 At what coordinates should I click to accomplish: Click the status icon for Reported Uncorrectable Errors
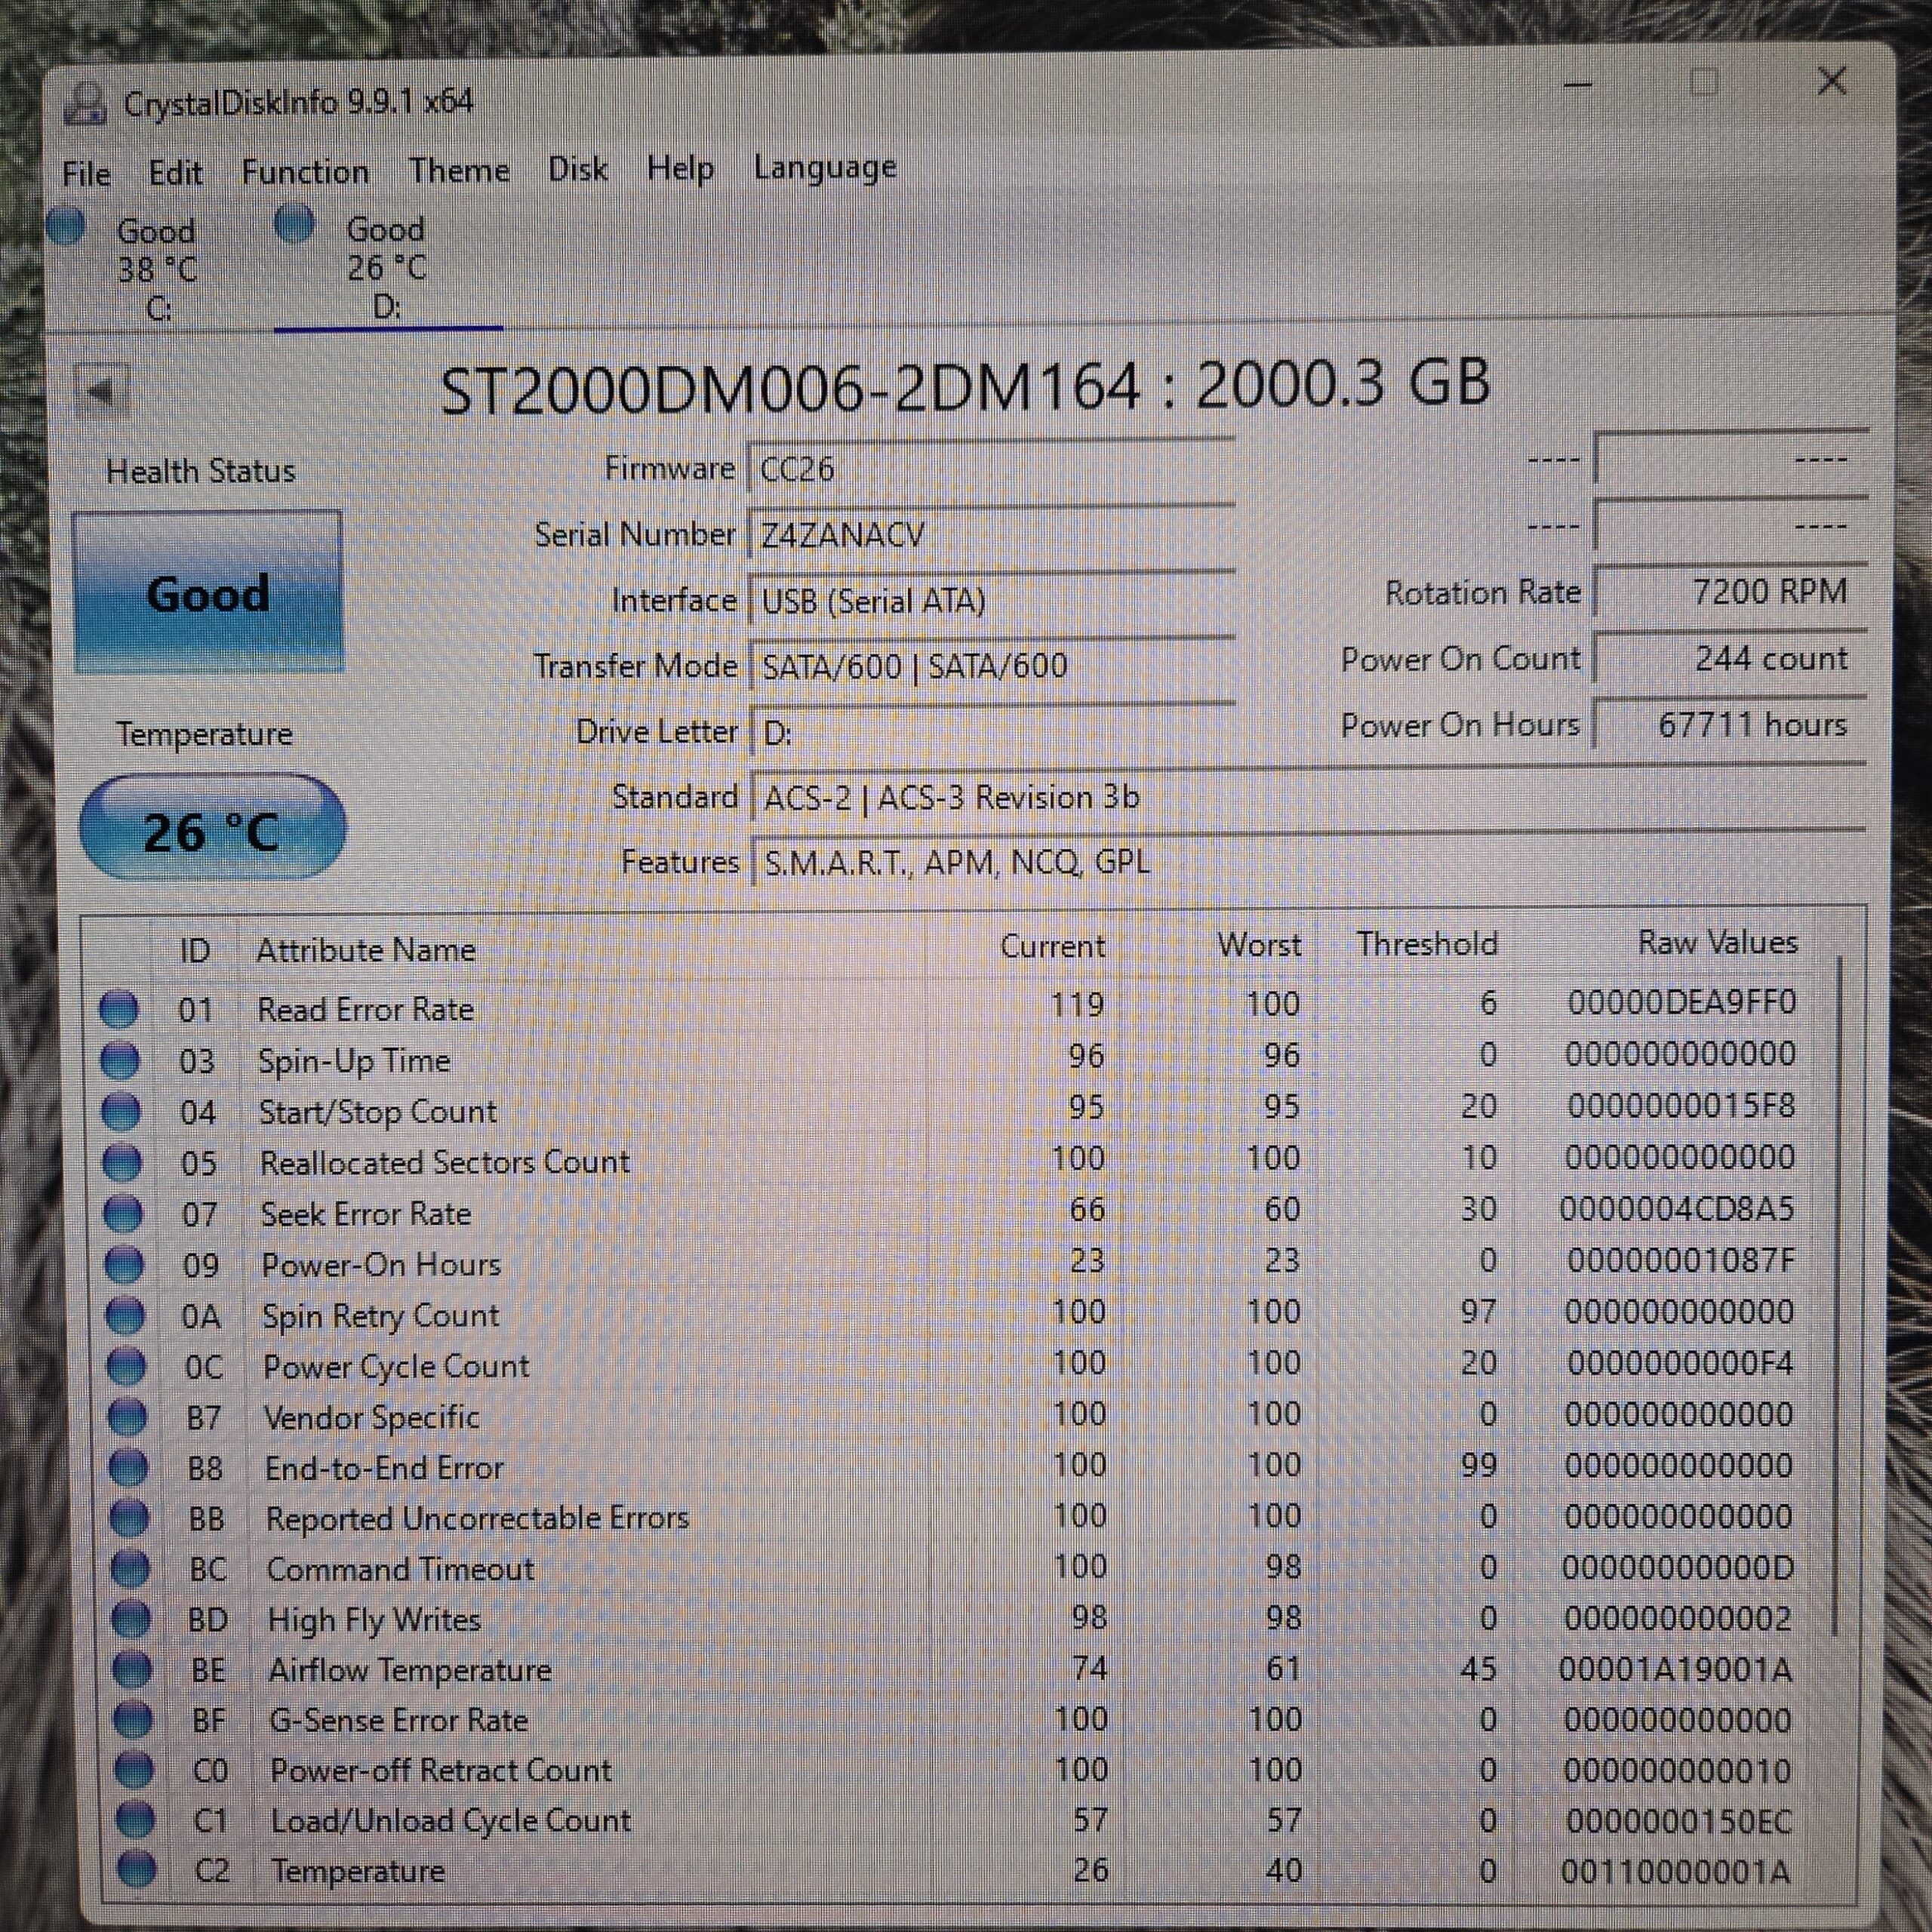click(129, 1518)
